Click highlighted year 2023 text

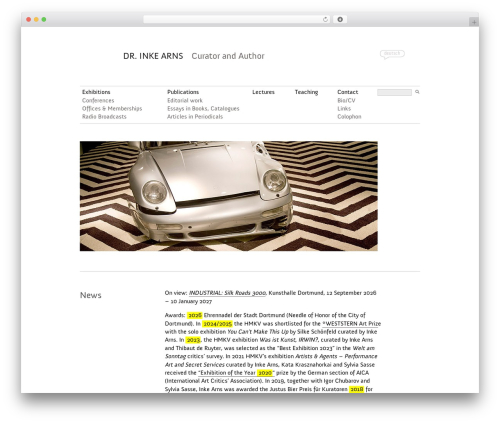193,340
